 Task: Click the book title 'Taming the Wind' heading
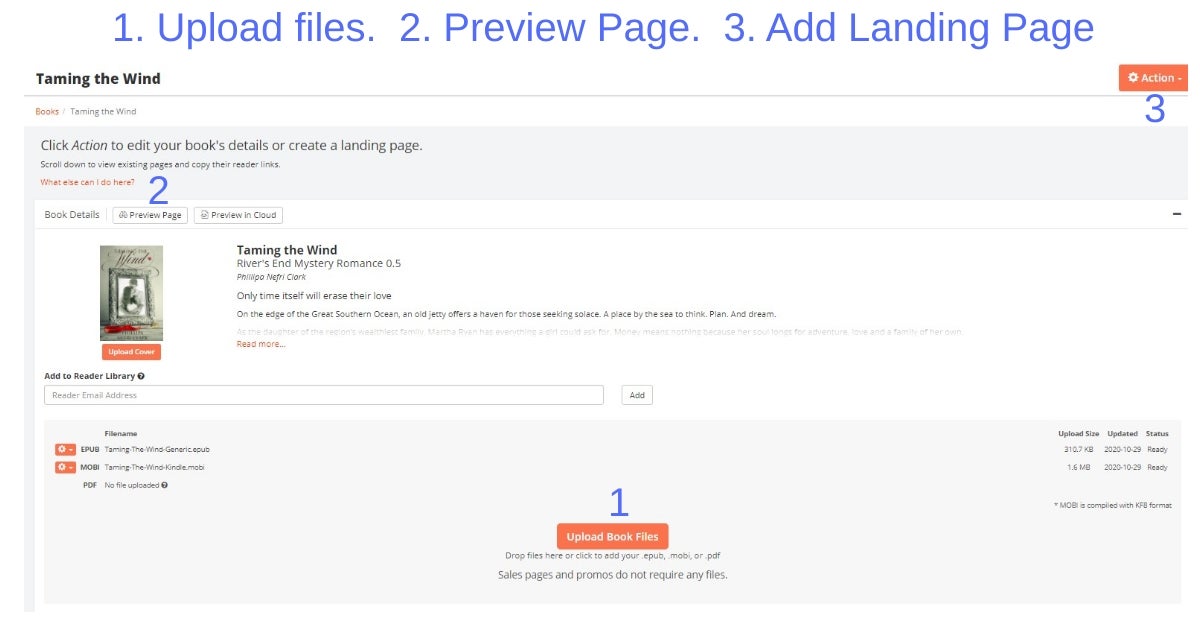pyautogui.click(x=287, y=250)
